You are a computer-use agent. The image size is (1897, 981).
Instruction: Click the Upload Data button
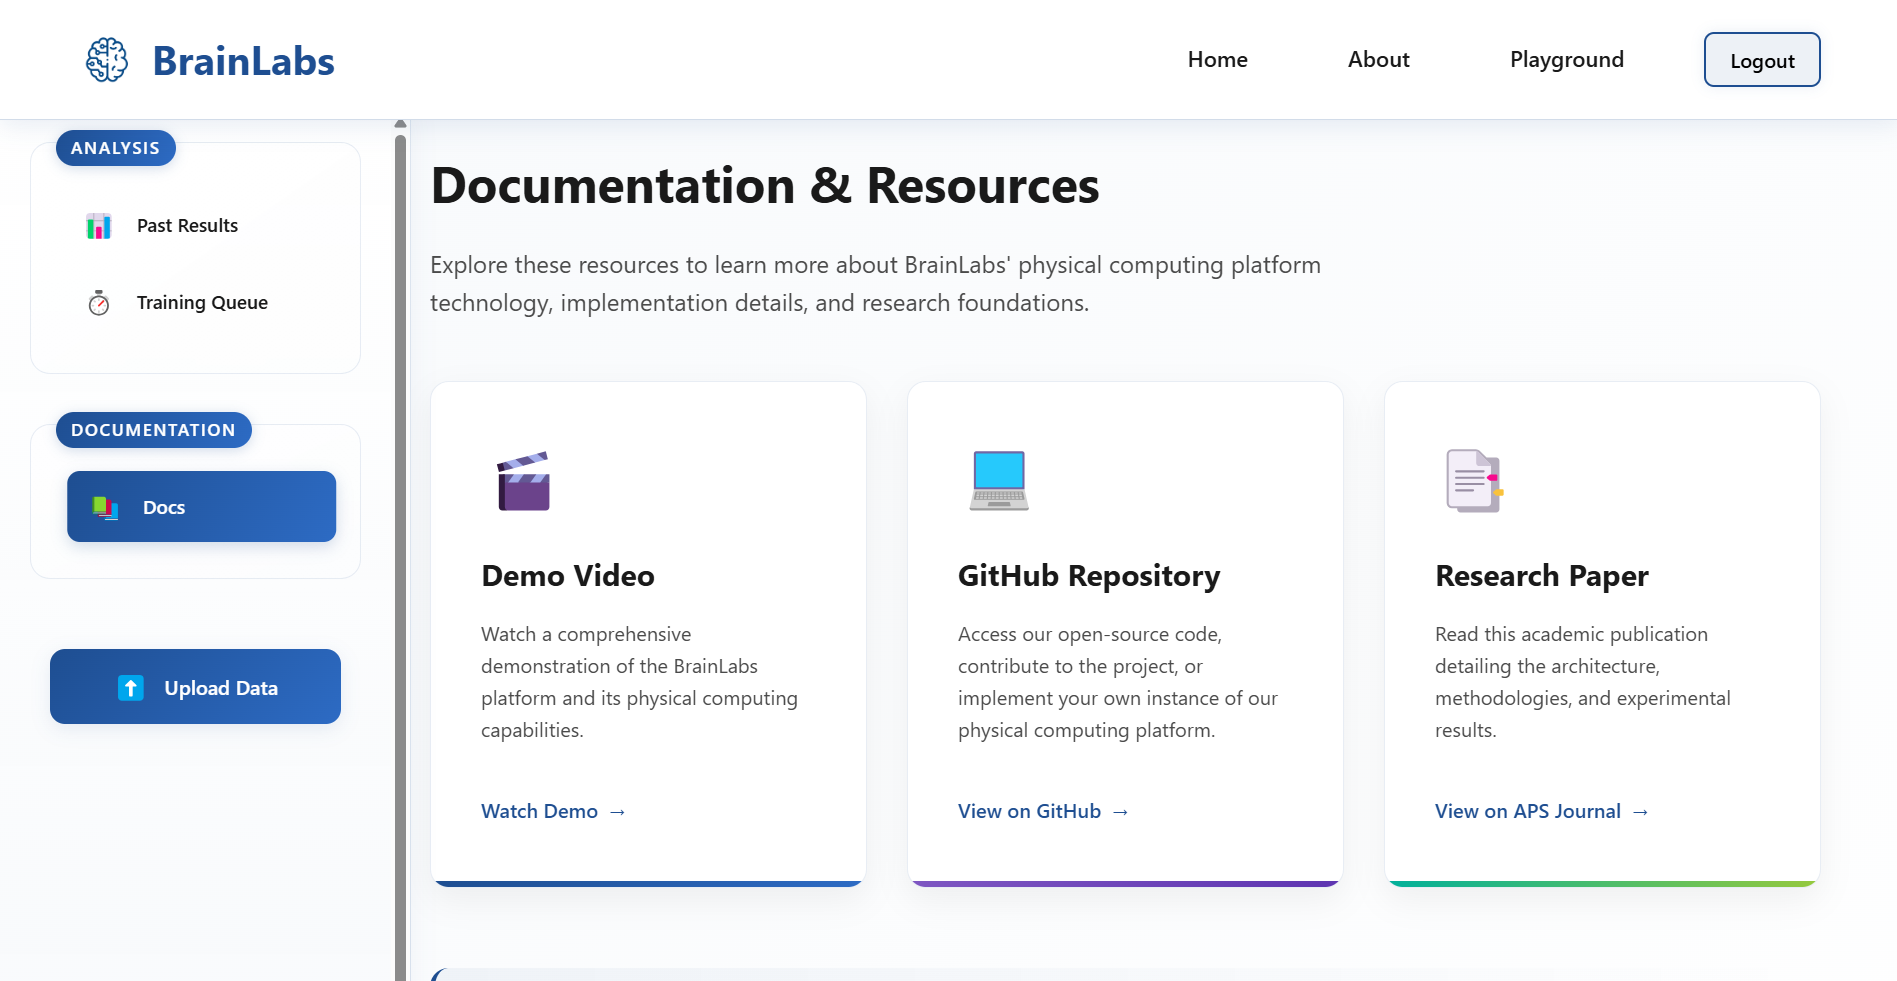tap(195, 687)
